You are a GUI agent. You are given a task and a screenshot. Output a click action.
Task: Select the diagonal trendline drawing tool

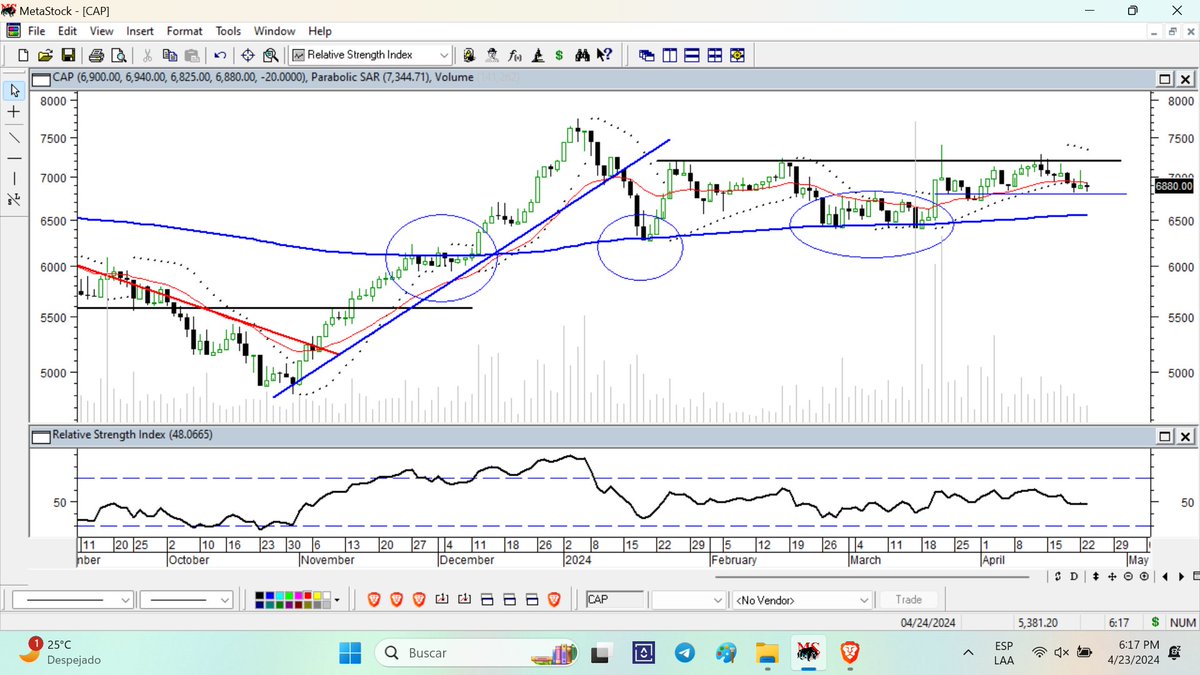[x=14, y=136]
